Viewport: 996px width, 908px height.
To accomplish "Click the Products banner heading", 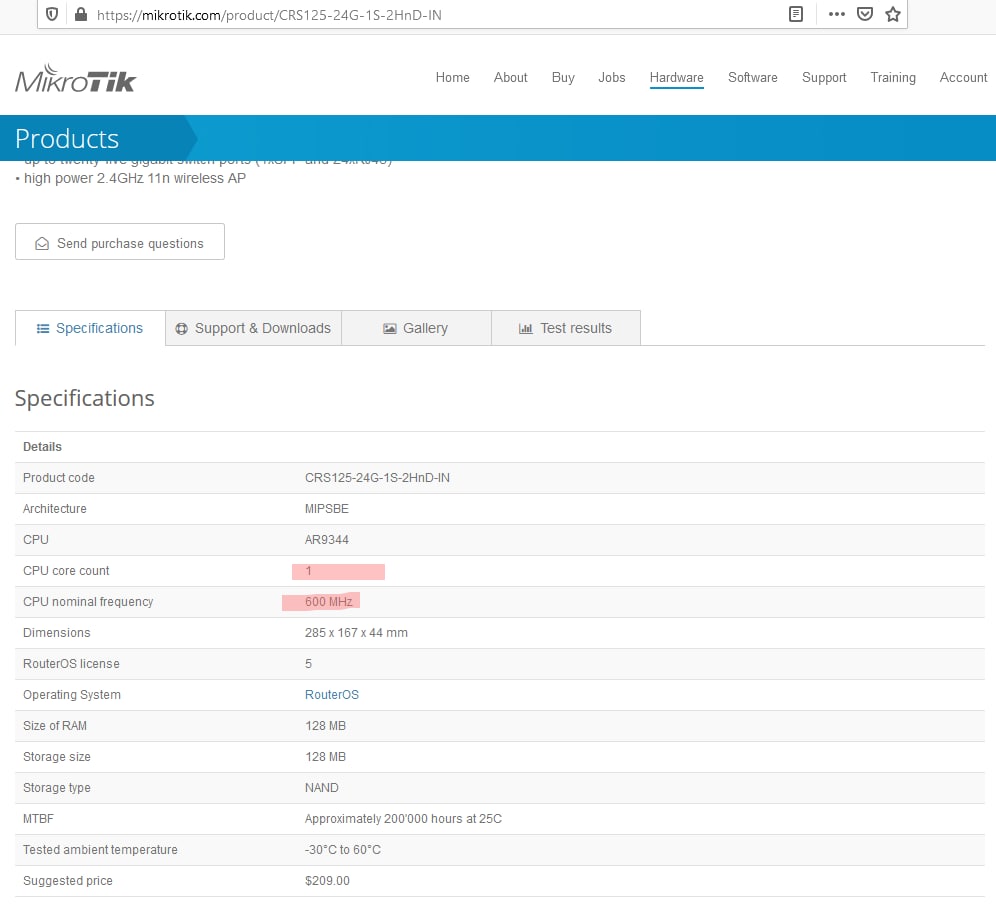I will (67, 139).
